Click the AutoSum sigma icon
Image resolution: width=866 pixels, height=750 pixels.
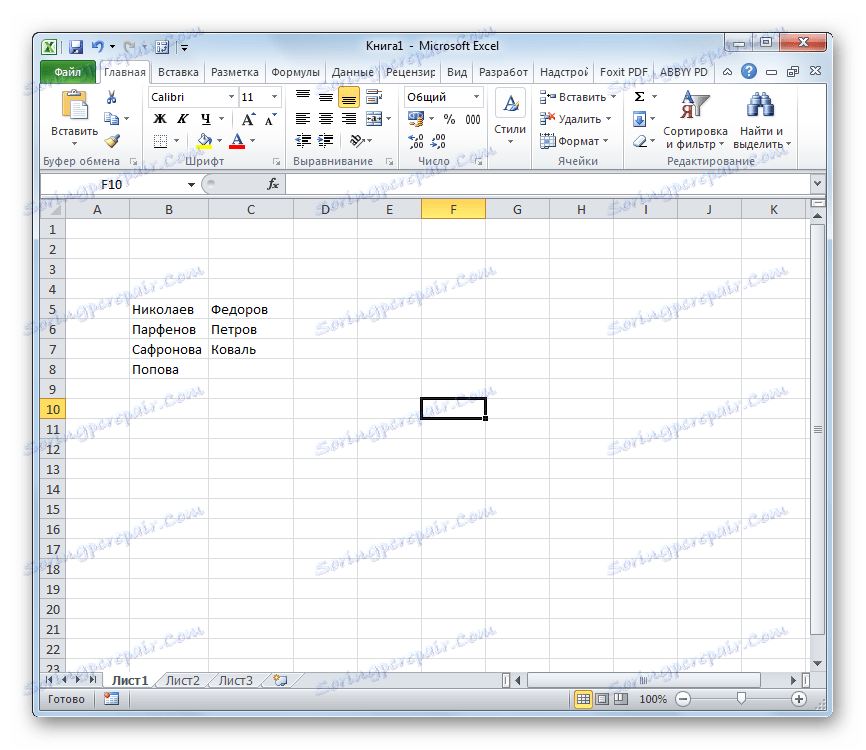point(640,97)
